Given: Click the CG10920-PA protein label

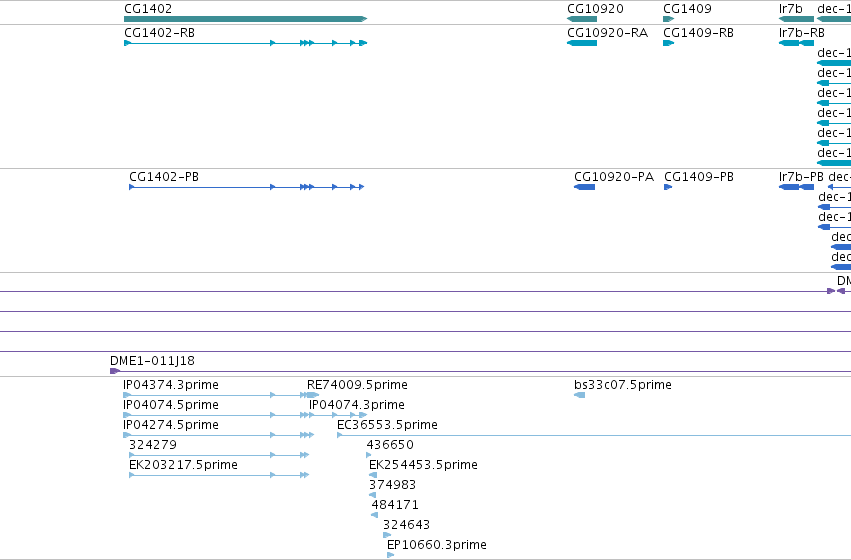Looking at the screenshot, I should (x=614, y=176).
